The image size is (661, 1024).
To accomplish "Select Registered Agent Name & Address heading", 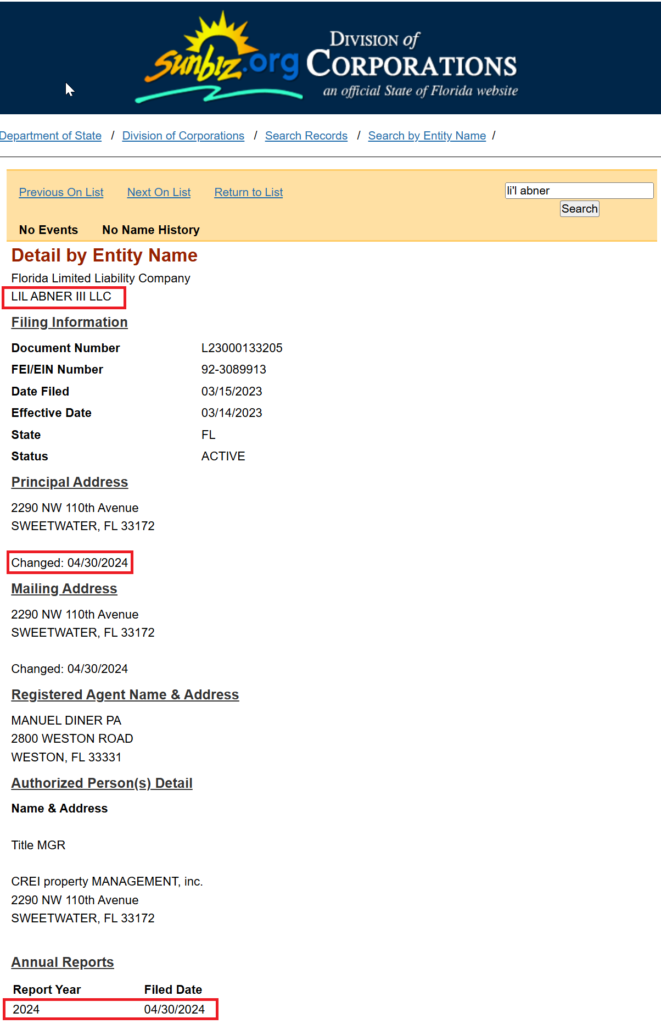I will pos(125,695).
